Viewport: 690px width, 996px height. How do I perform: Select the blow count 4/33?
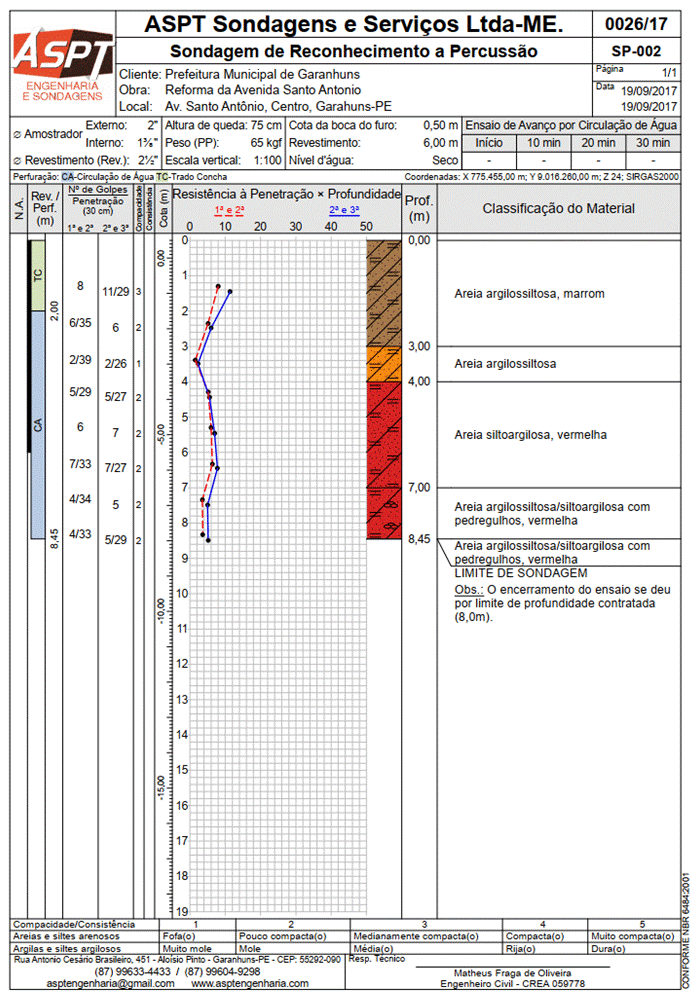pyautogui.click(x=81, y=534)
